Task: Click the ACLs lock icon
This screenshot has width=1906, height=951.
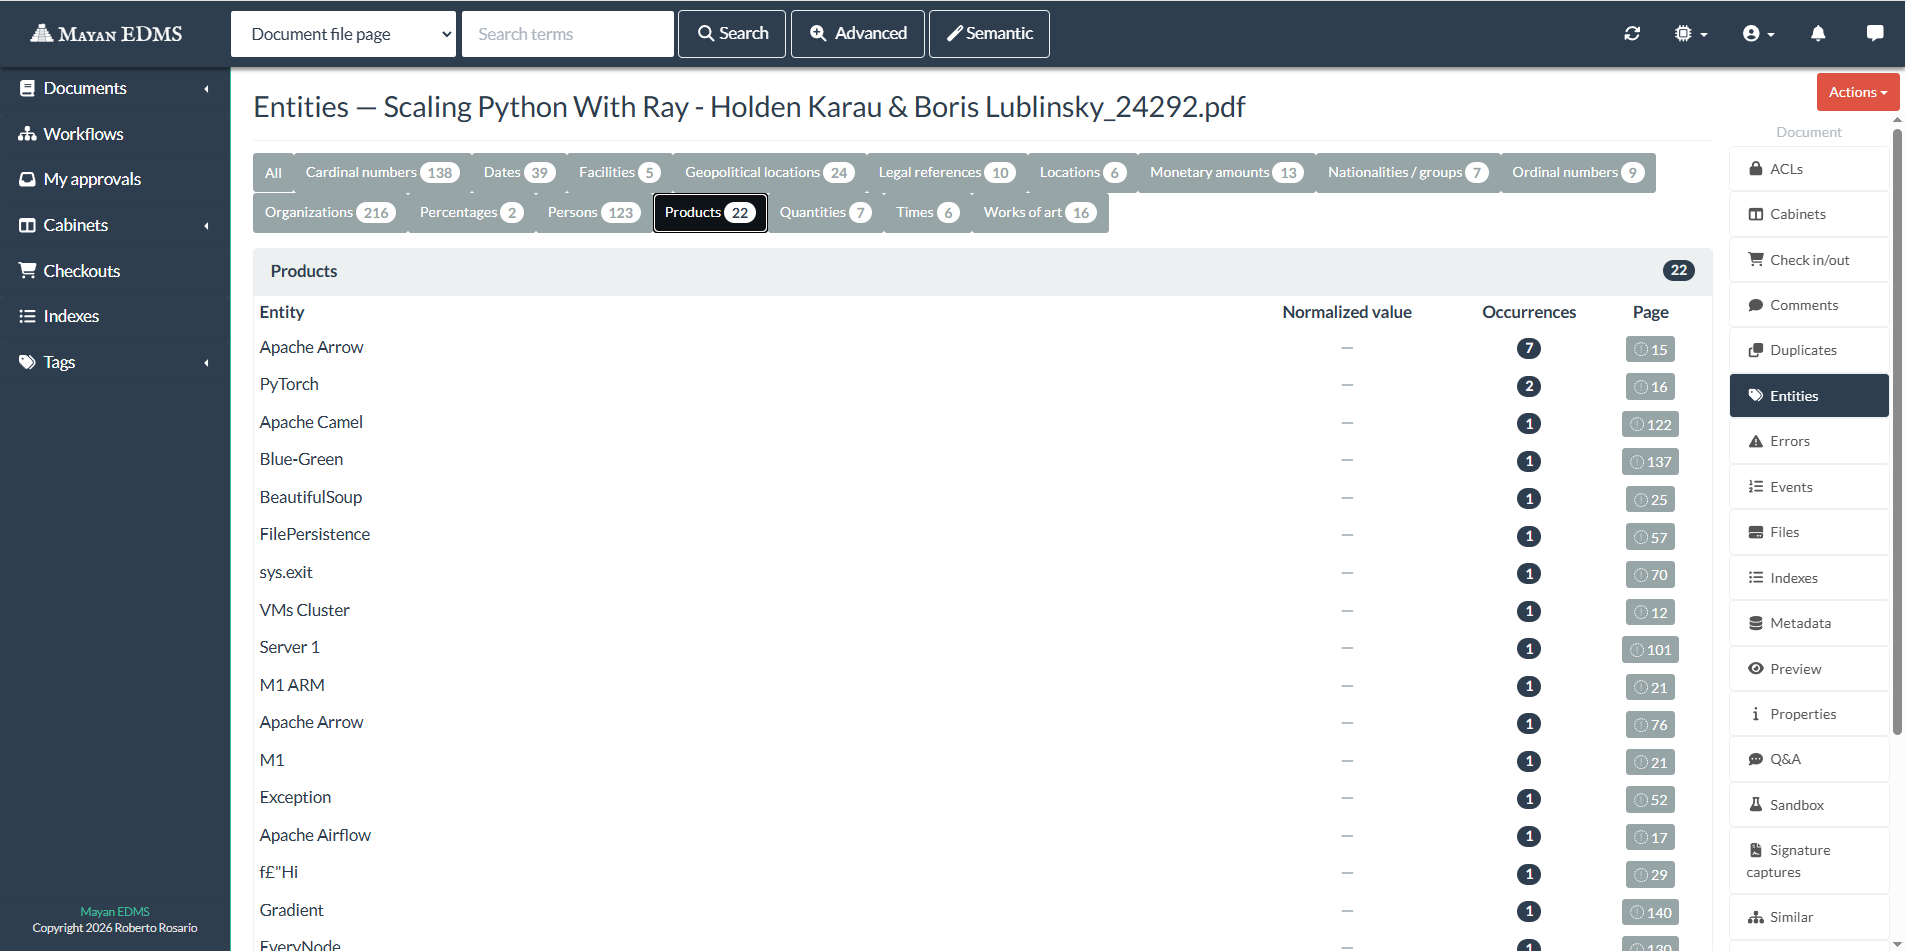Action: [1755, 169]
